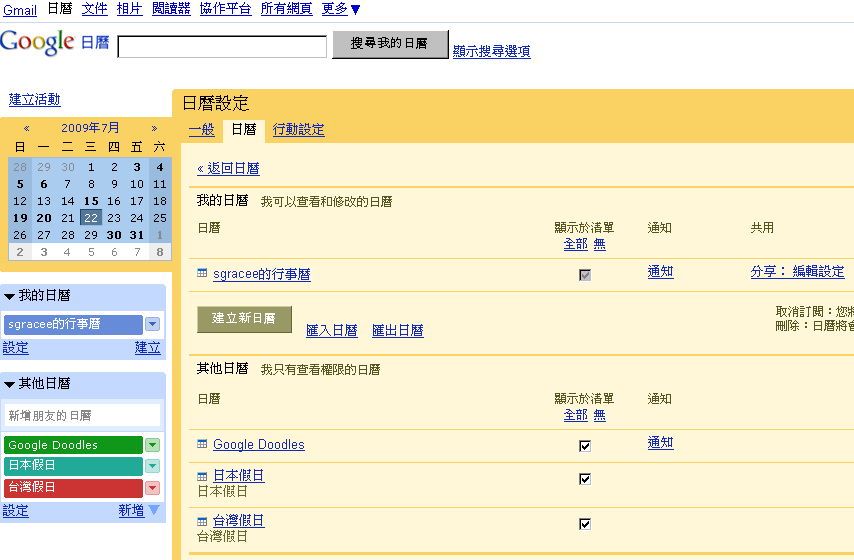Screen dimensions: 854x560
Task: Select the 日曆 settings tab
Action: pos(243,130)
